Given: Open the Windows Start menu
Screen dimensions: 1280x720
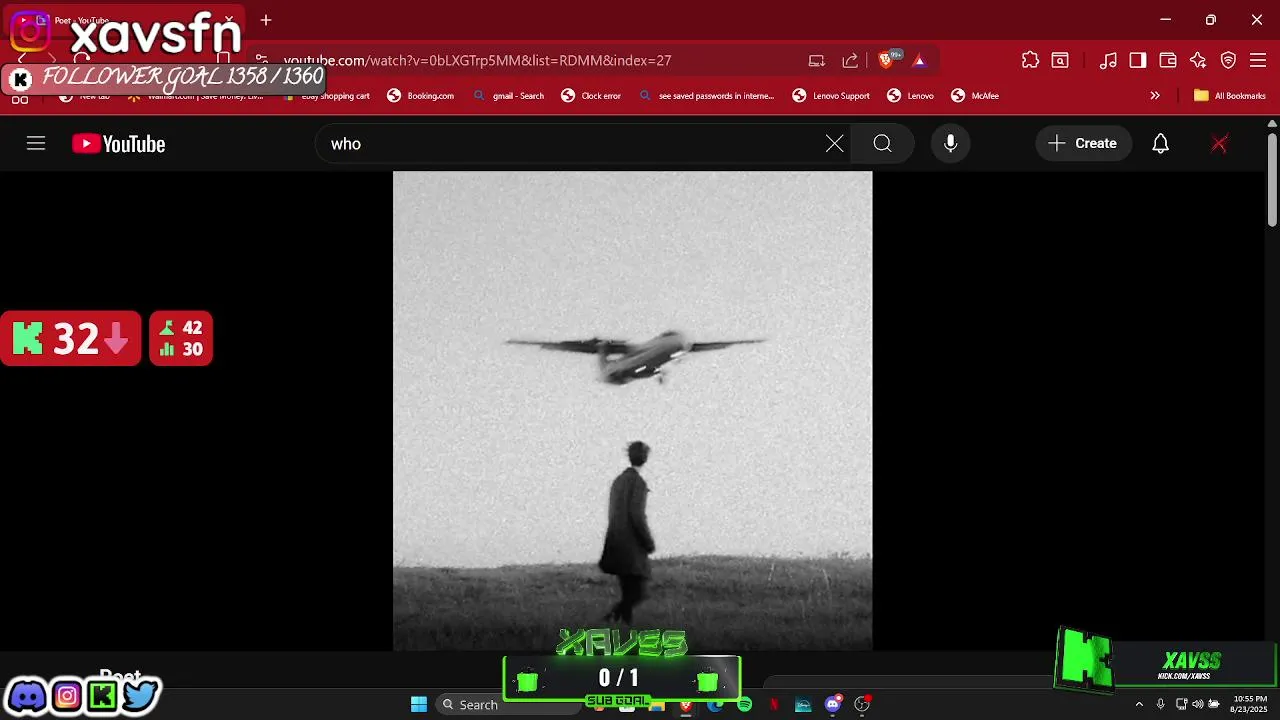Looking at the screenshot, I should click(419, 704).
